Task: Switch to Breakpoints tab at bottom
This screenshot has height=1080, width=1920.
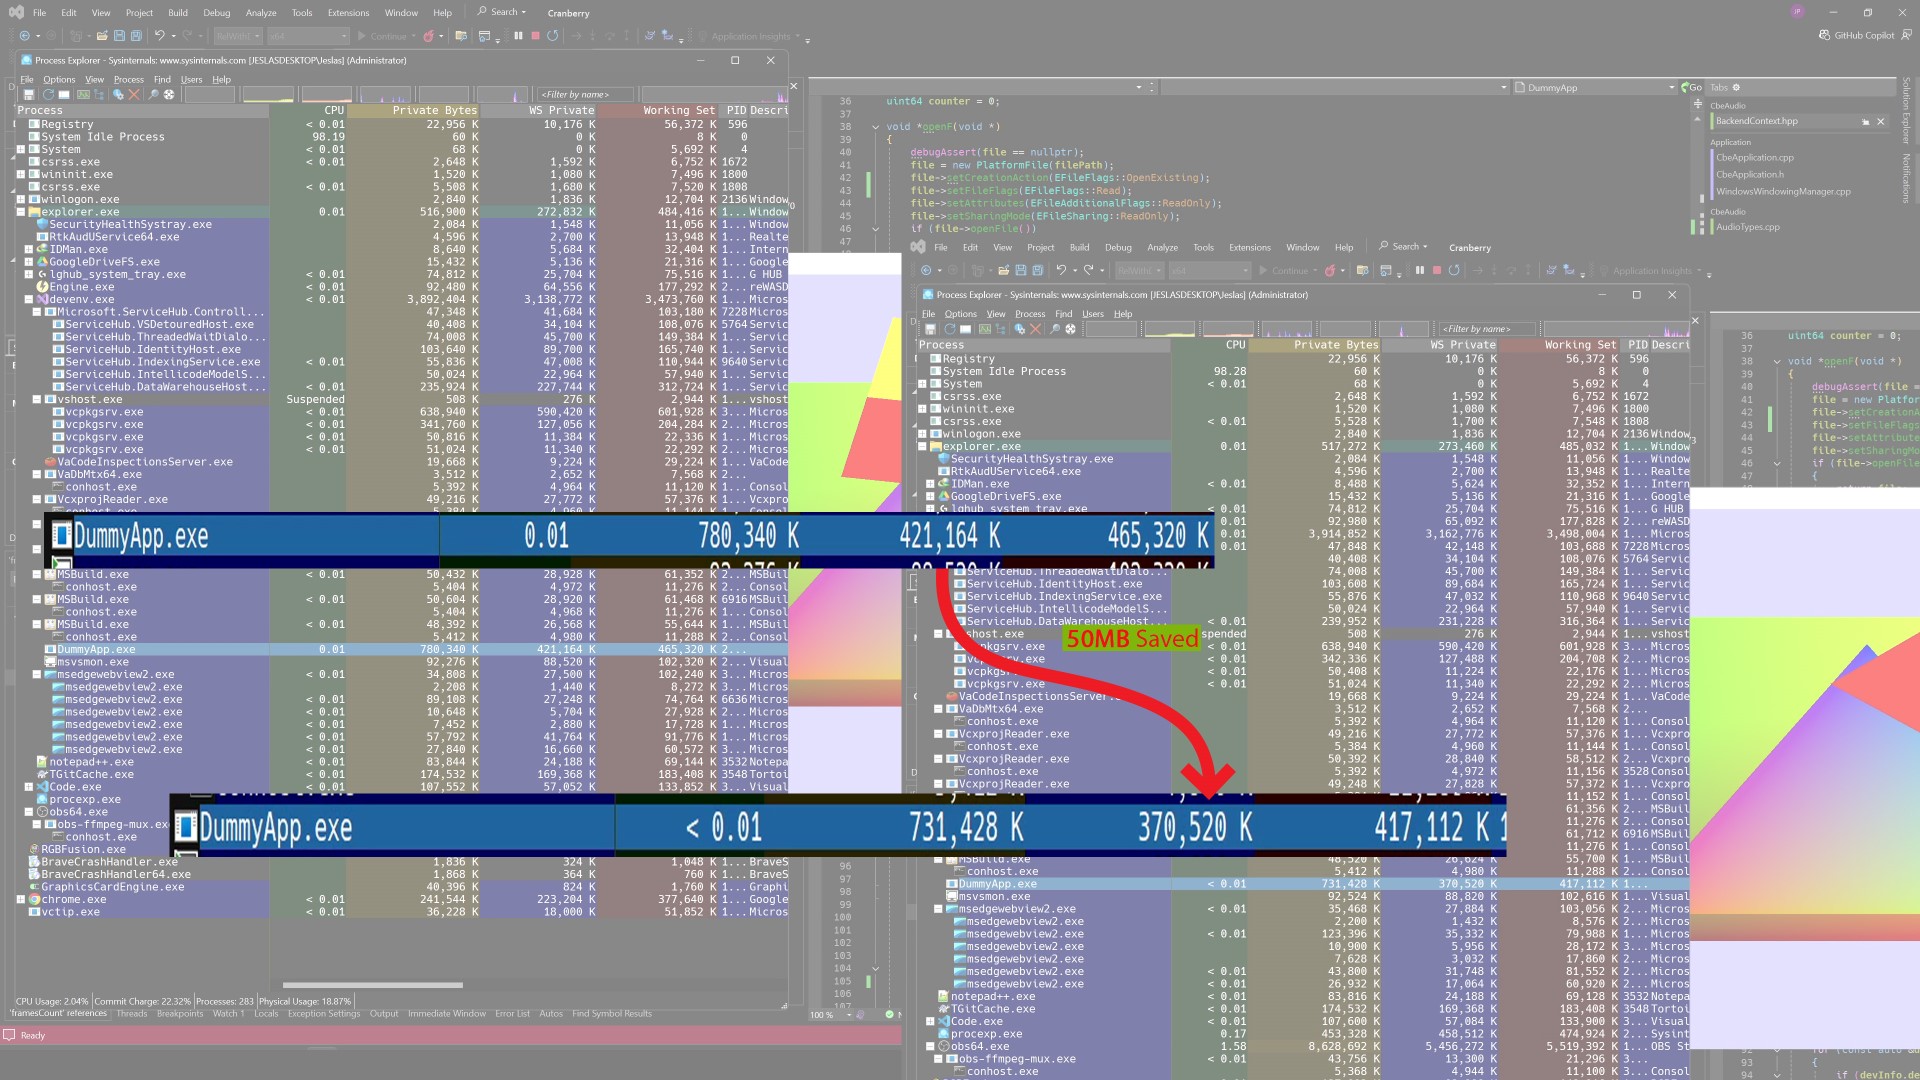Action: 179,1013
